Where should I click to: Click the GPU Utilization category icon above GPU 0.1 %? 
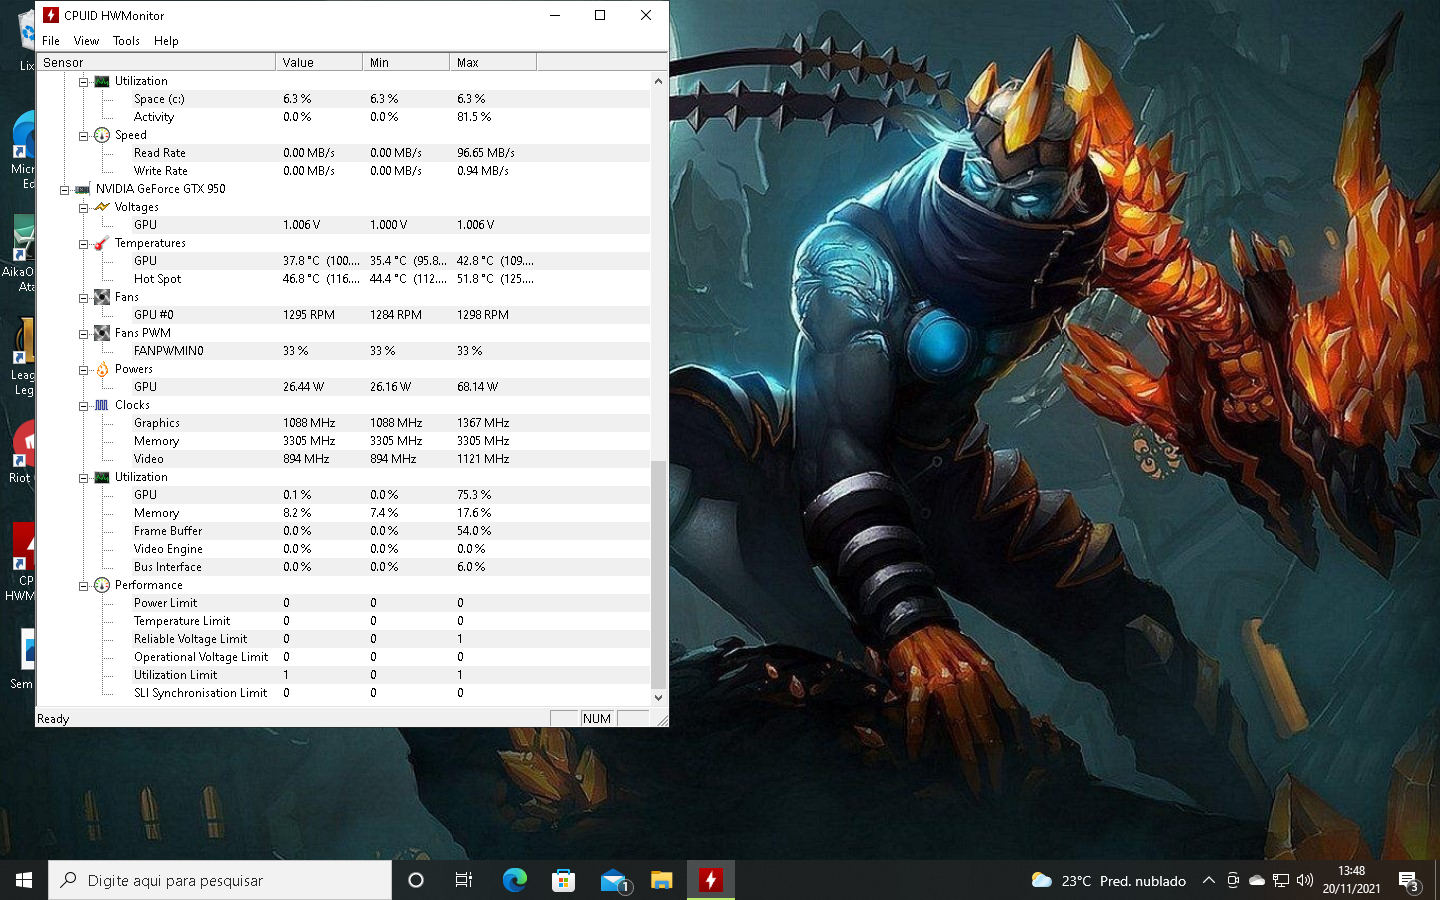102,477
